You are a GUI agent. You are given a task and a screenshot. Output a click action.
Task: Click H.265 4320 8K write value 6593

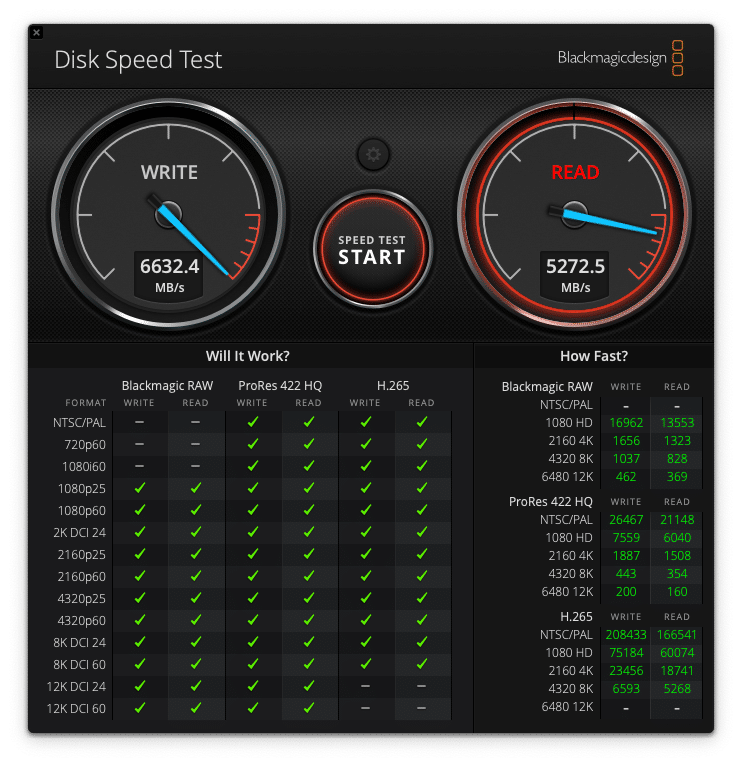coord(626,689)
